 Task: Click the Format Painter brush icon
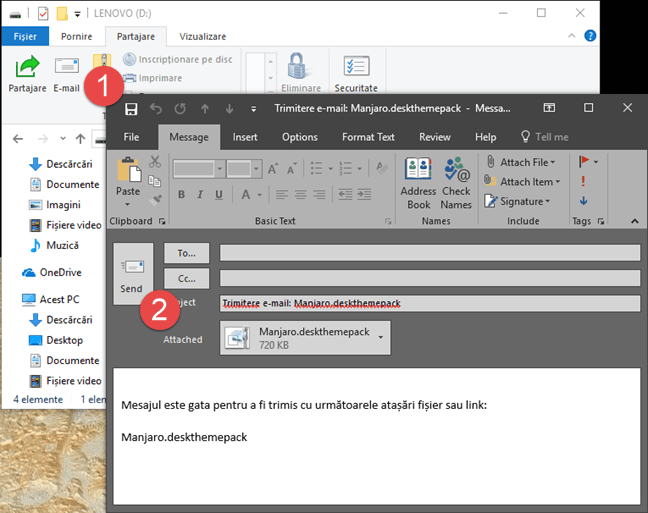coord(155,200)
